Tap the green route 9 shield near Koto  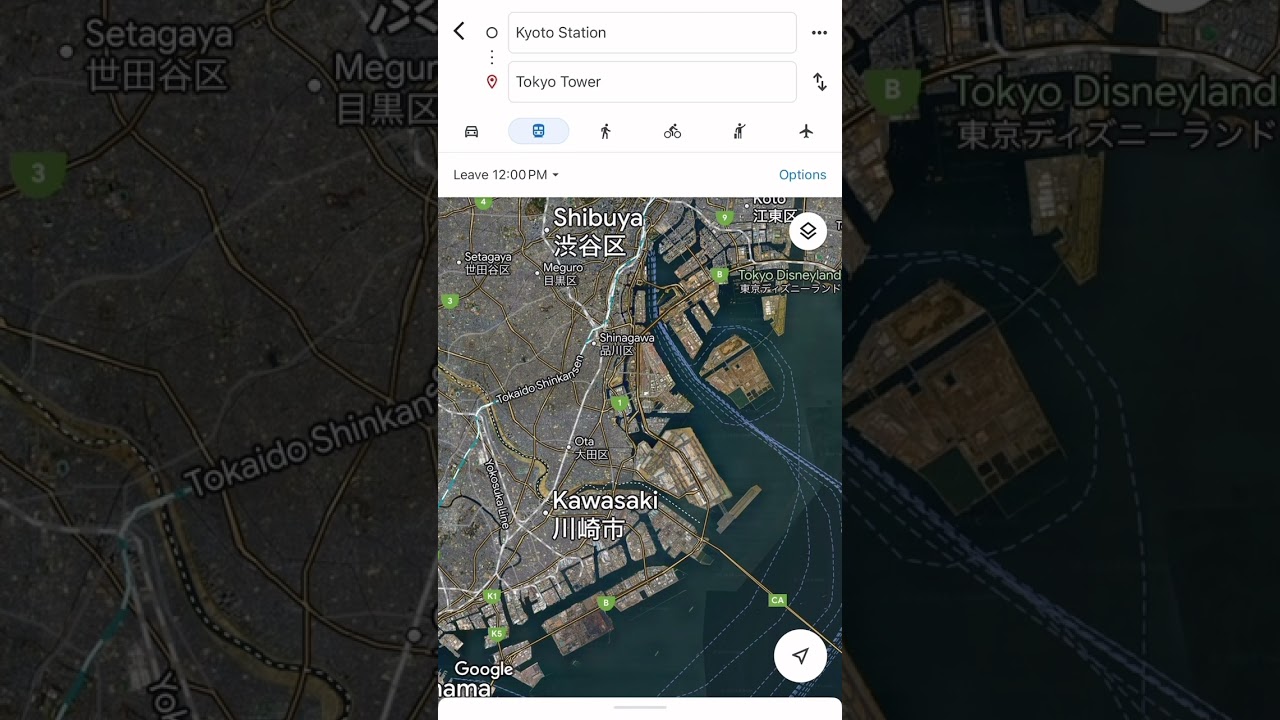coord(724,217)
